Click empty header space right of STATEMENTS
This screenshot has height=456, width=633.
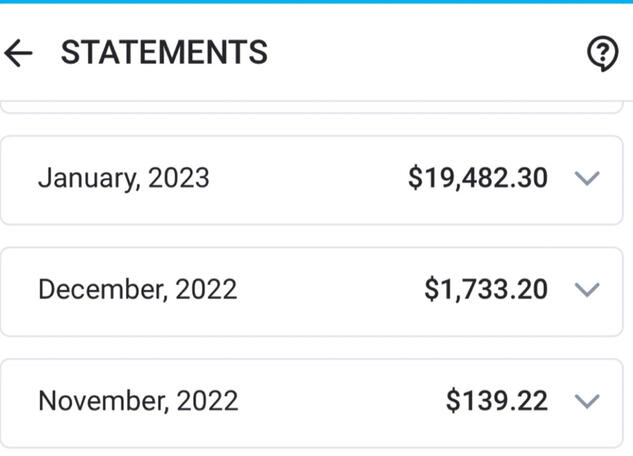[420, 53]
